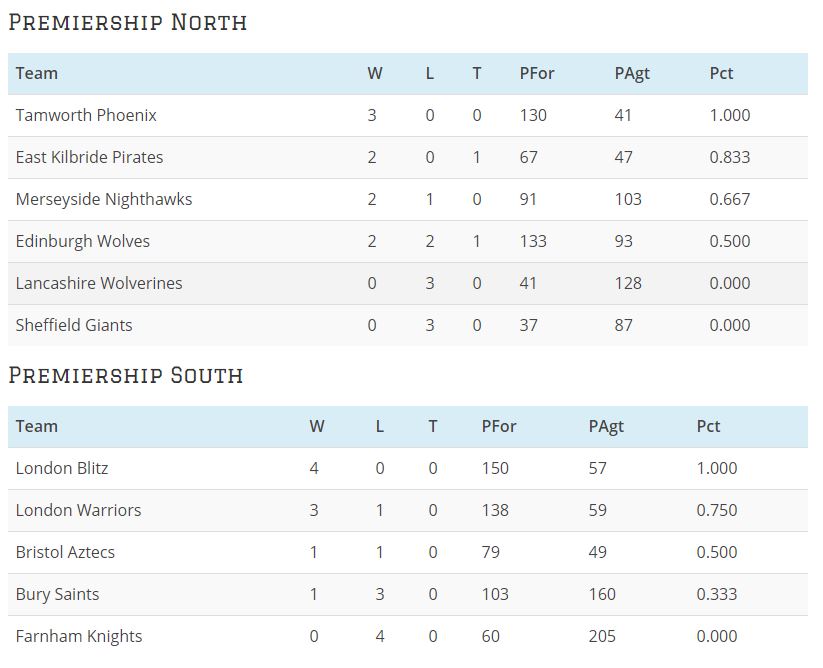
Task: Click the Tamworth Phoenix team name
Action: point(86,115)
